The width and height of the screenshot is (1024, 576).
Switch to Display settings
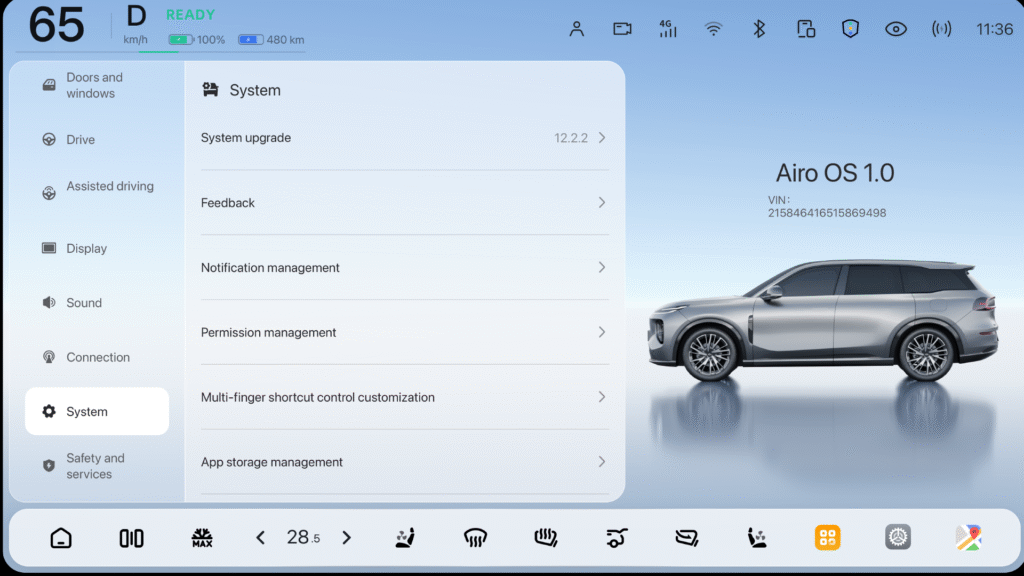[x=97, y=248]
